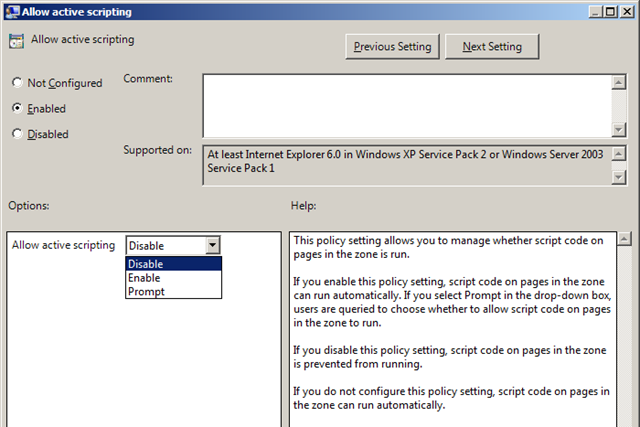The width and height of the screenshot is (640, 427).
Task: Click the Supported on box scroll up arrow
Action: (619, 154)
